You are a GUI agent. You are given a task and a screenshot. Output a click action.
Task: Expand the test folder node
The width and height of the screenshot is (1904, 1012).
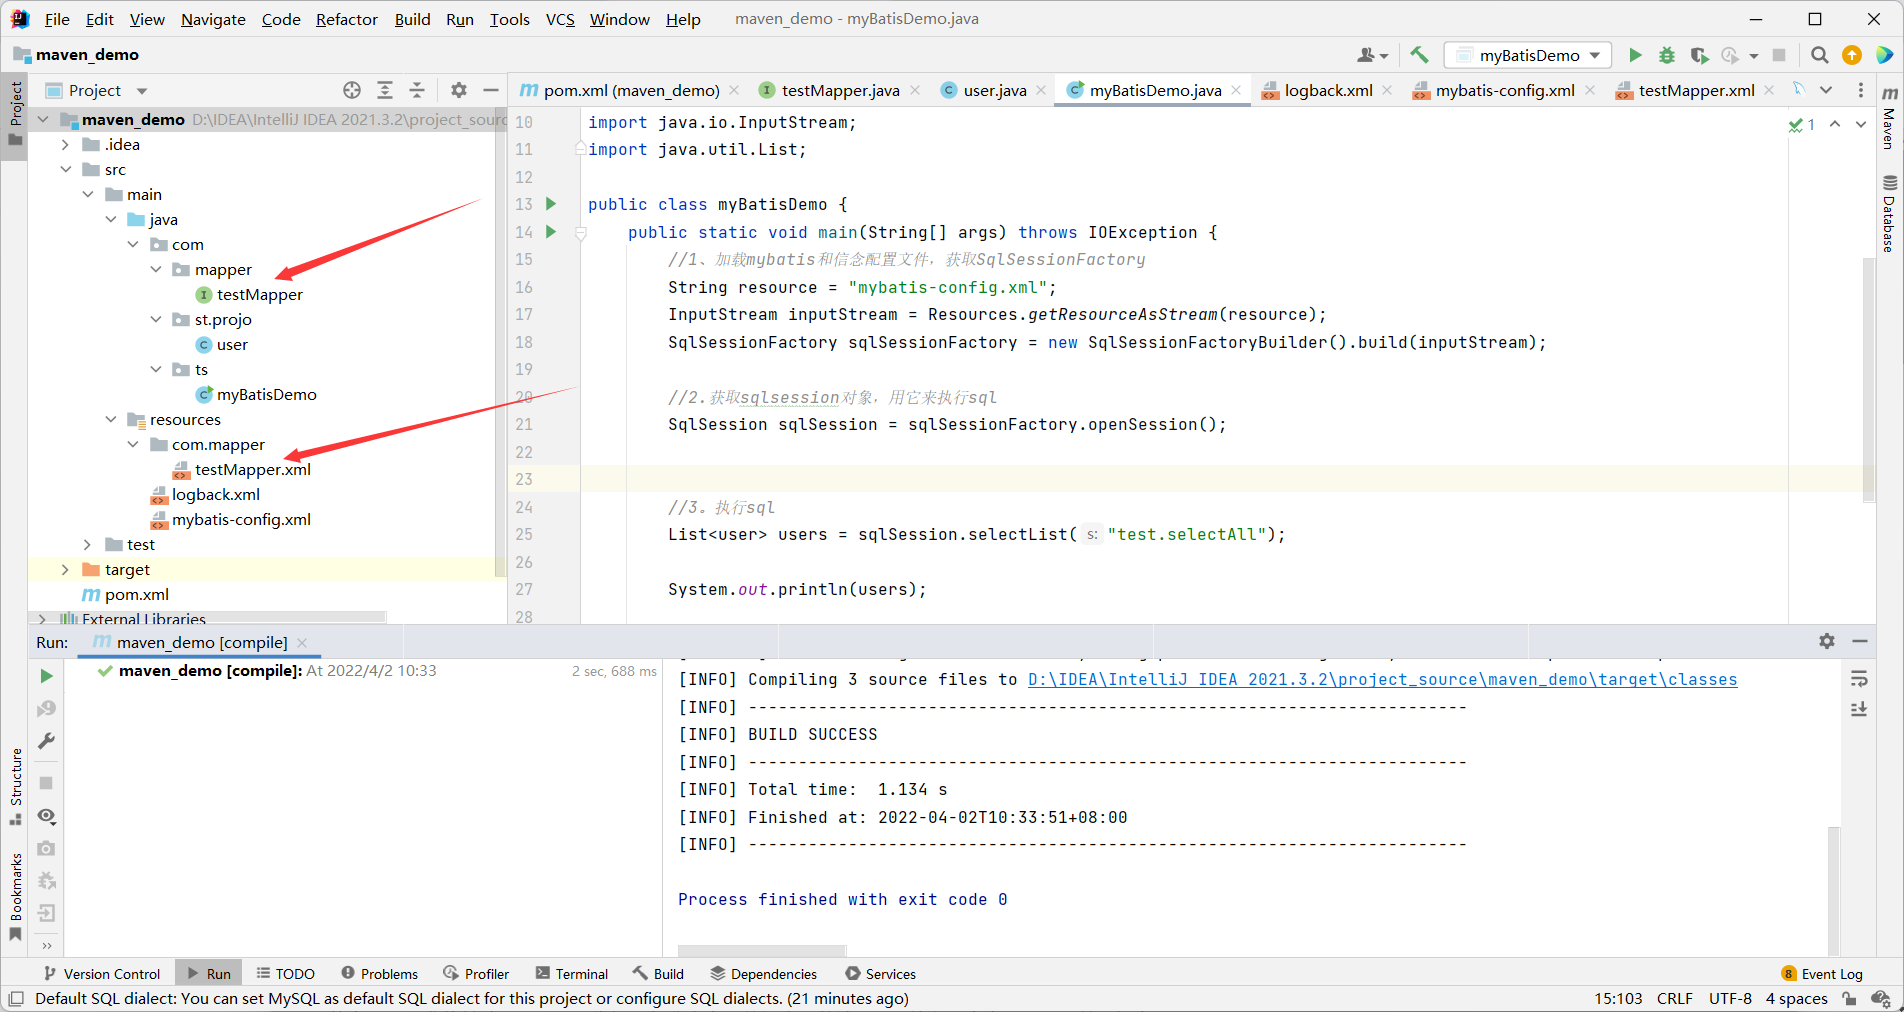[88, 545]
